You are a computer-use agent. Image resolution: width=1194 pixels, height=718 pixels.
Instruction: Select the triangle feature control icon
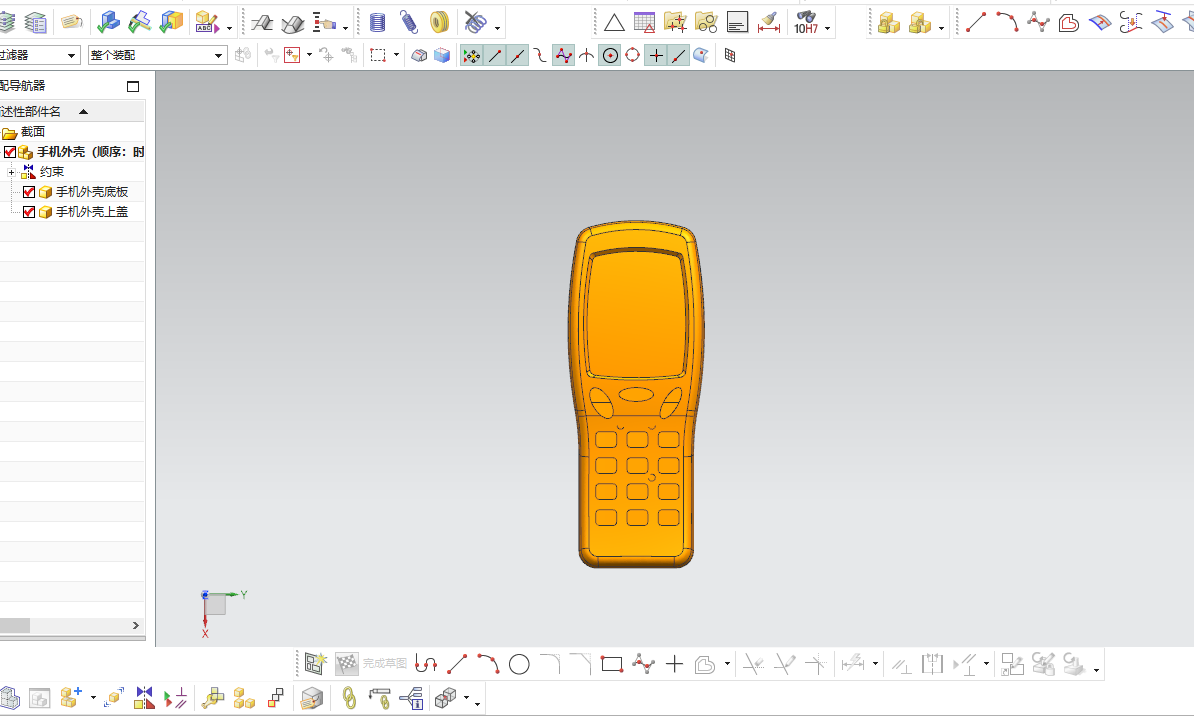click(x=614, y=23)
